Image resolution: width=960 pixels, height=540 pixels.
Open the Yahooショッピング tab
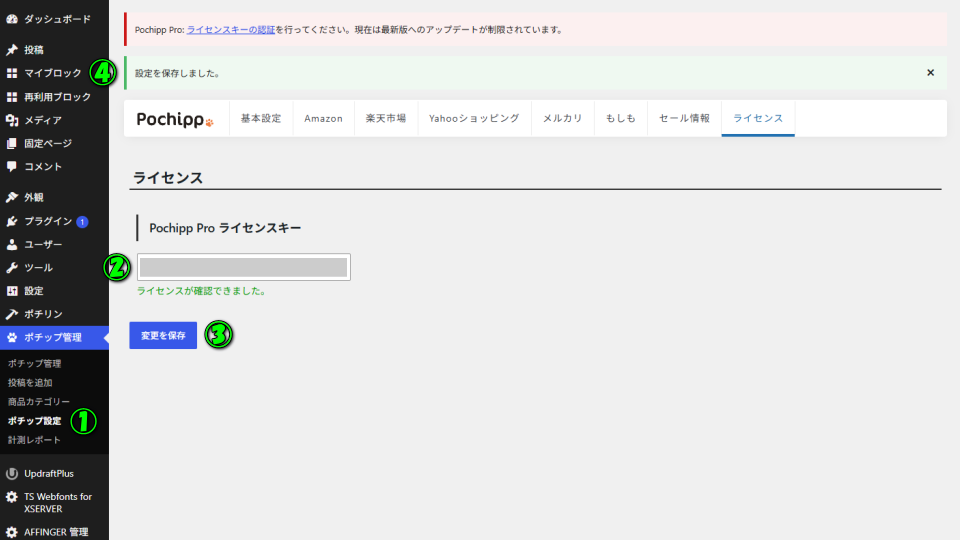tap(474, 118)
